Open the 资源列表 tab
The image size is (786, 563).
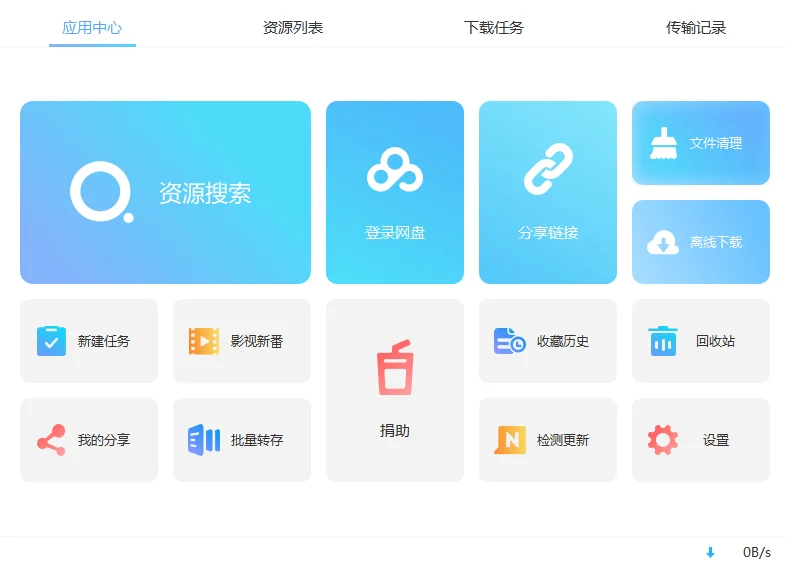293,28
